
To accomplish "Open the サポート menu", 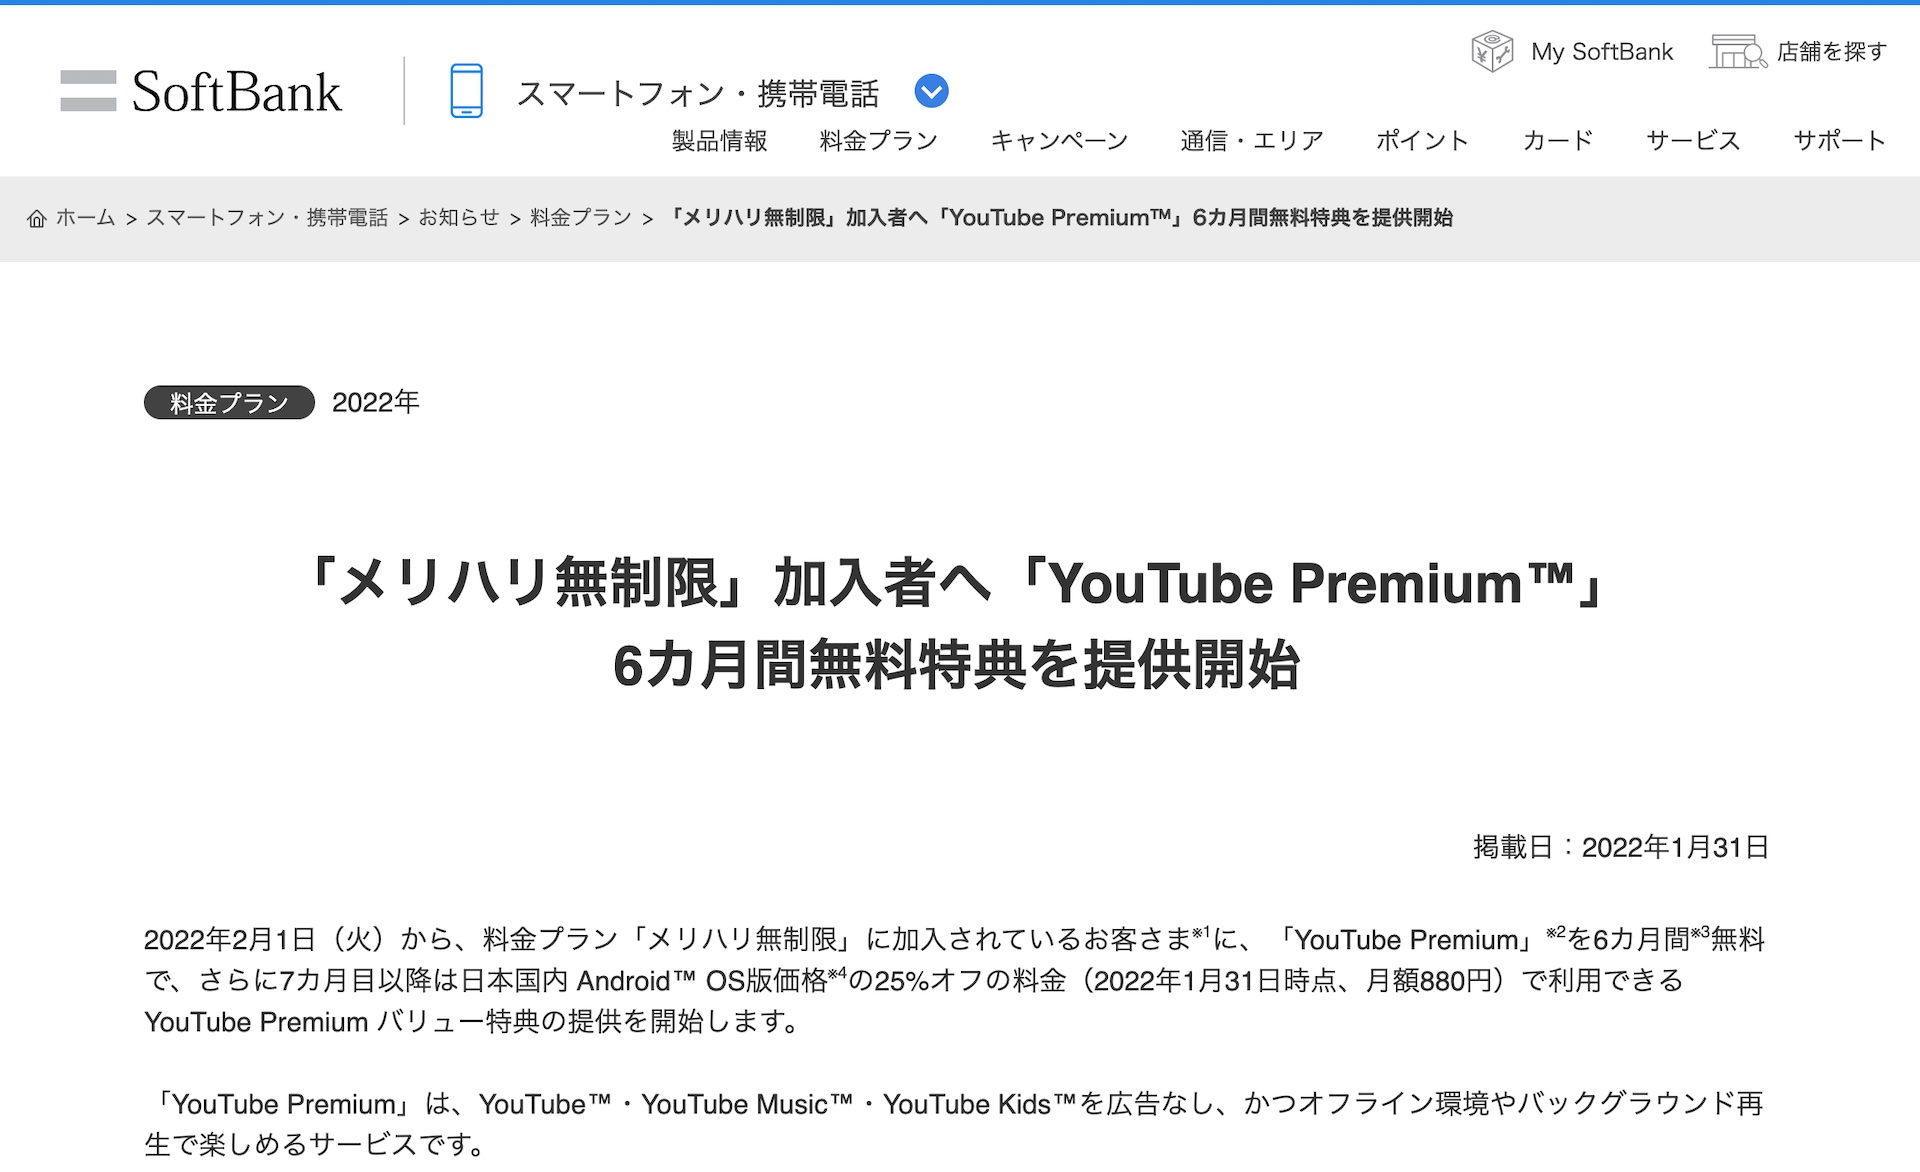I will pos(1839,141).
